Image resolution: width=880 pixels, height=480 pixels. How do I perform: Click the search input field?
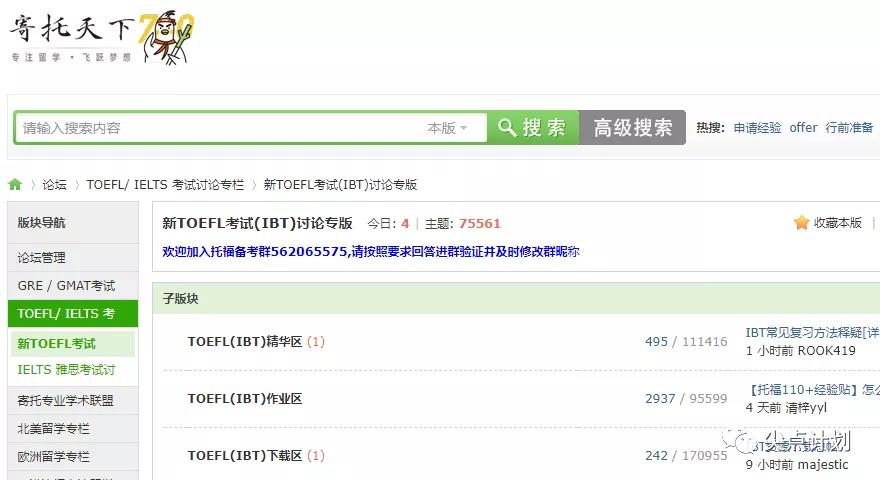point(219,128)
